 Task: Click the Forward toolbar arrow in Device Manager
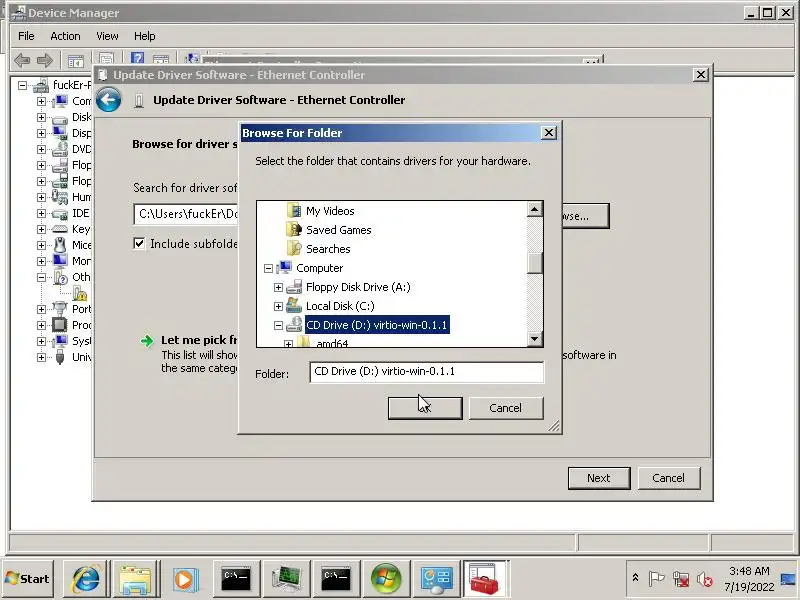(x=45, y=60)
